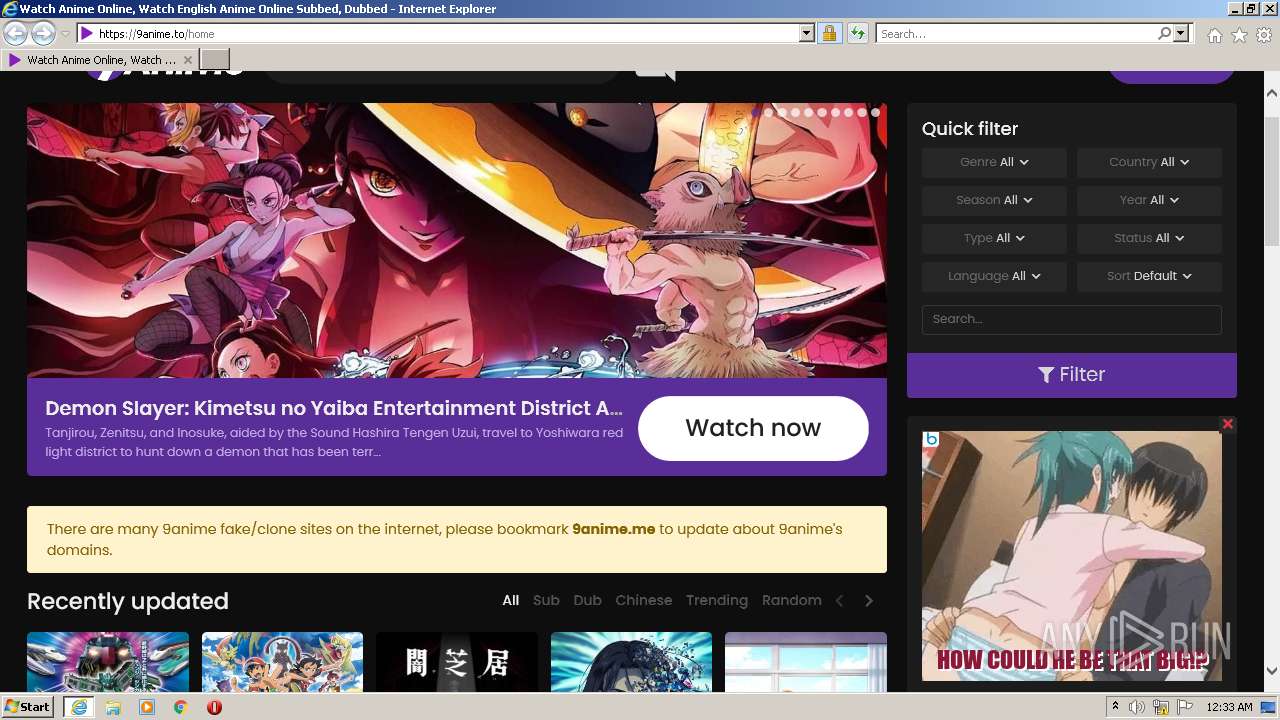The width and height of the screenshot is (1280, 720).
Task: Show previous items in Recently updated
Action: tap(840, 601)
